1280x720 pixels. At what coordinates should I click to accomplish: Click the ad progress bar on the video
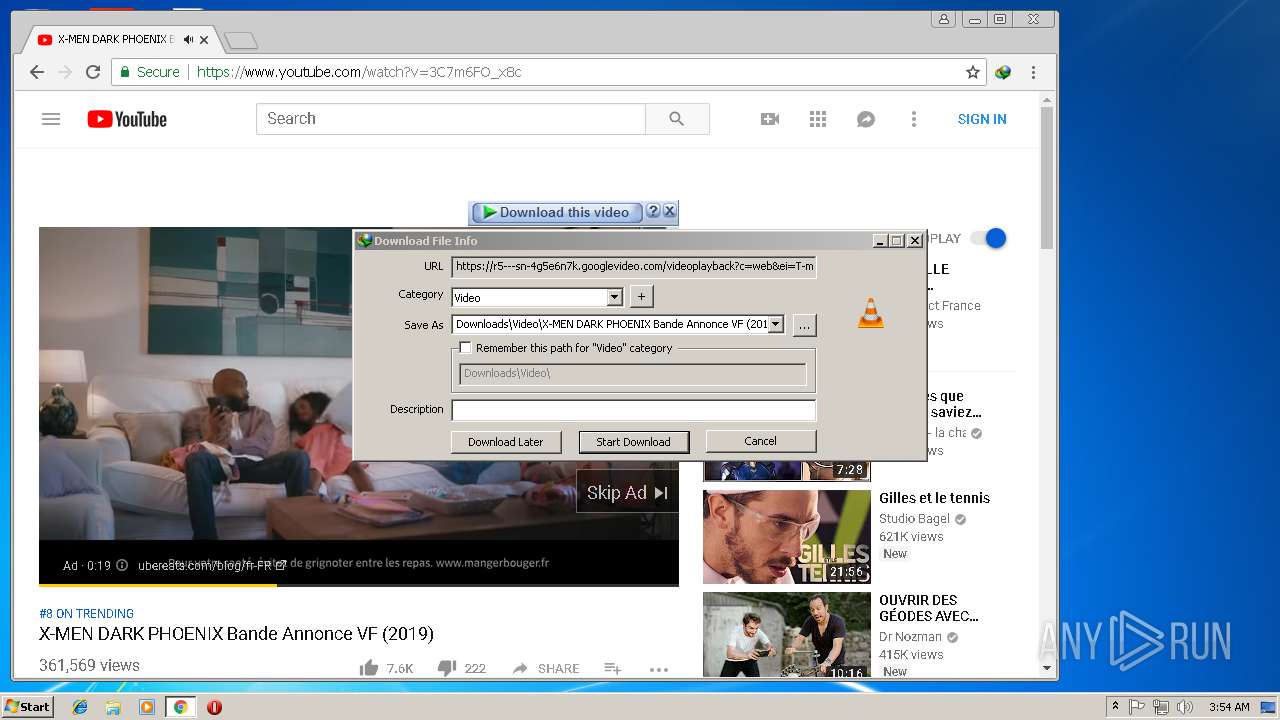(x=359, y=584)
